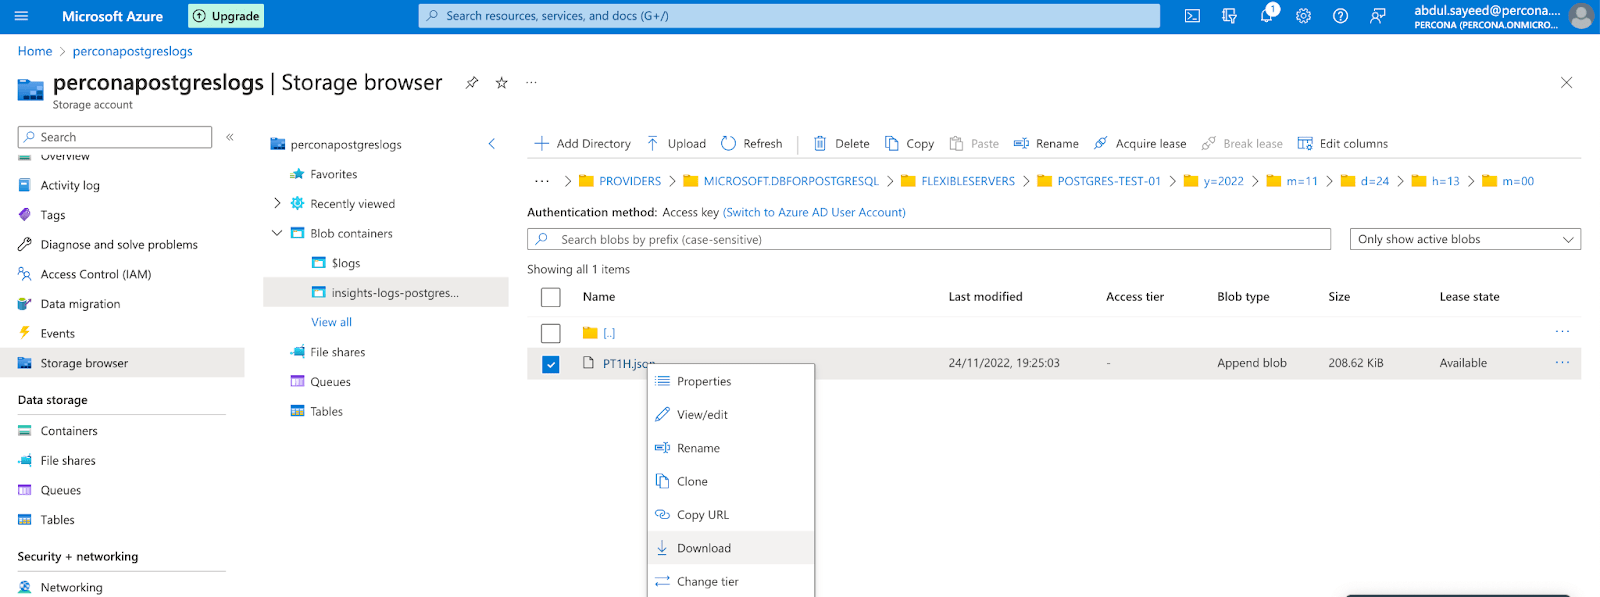
Task: Open FLEXIBLESERVERS breadcrumb folder
Action: tap(968, 181)
